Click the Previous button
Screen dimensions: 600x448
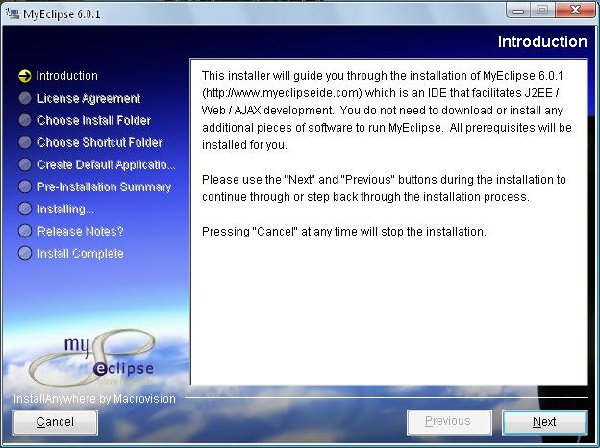point(449,422)
